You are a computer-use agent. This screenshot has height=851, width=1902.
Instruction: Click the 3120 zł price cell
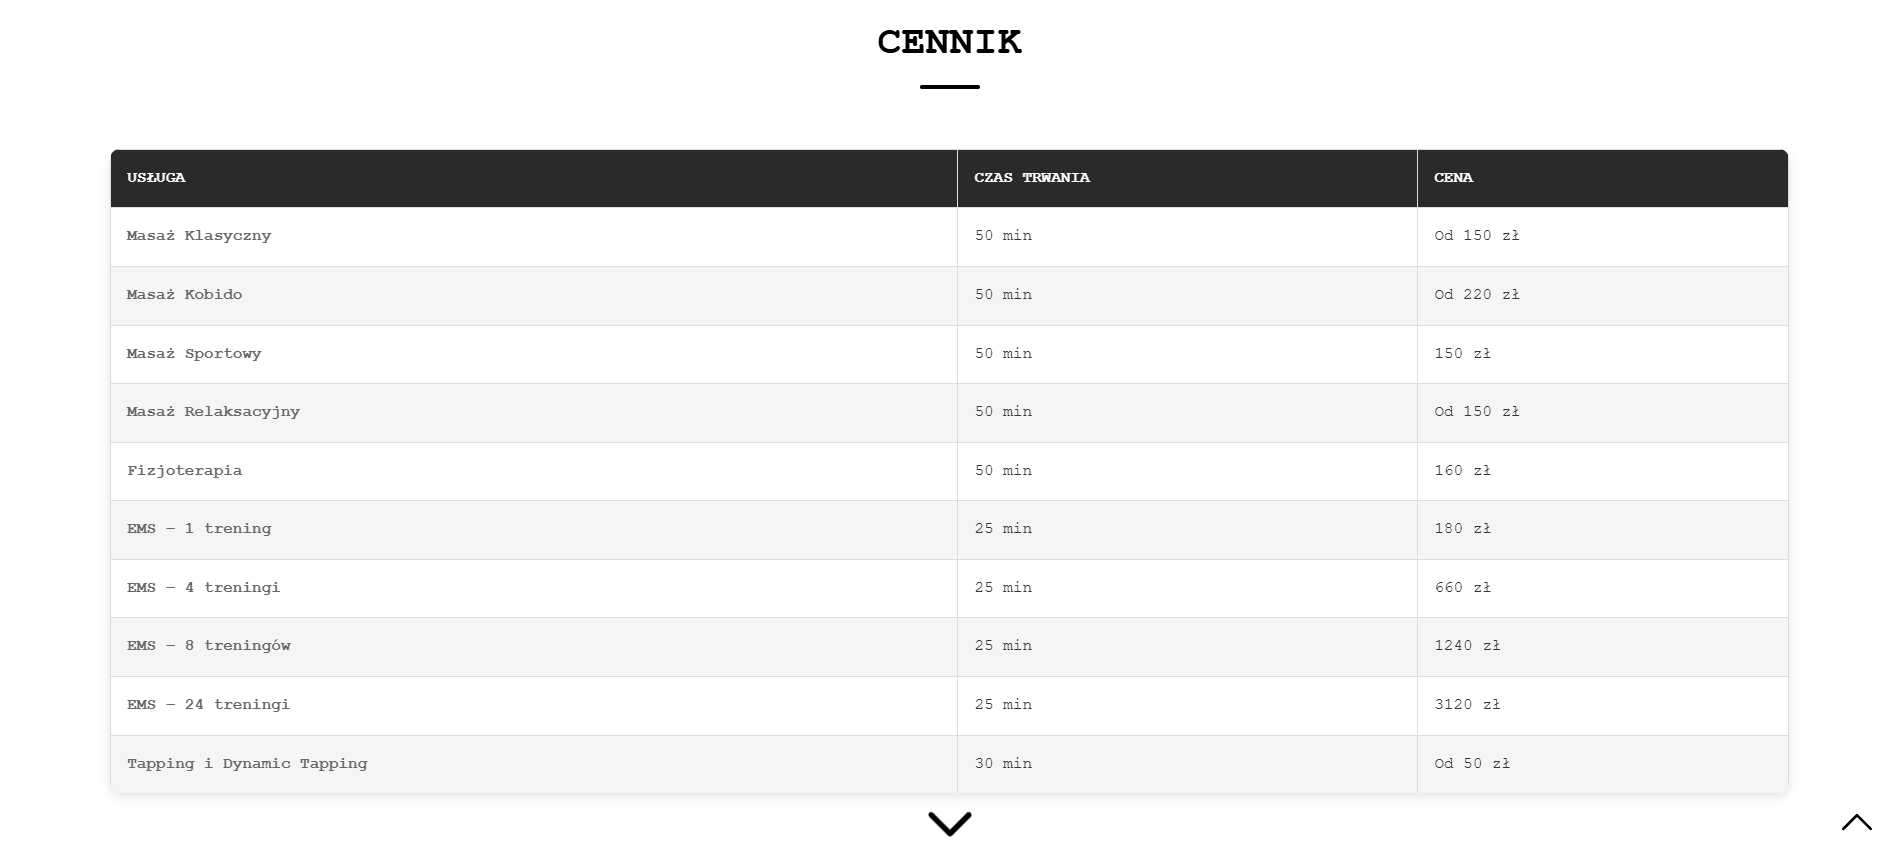(1467, 705)
